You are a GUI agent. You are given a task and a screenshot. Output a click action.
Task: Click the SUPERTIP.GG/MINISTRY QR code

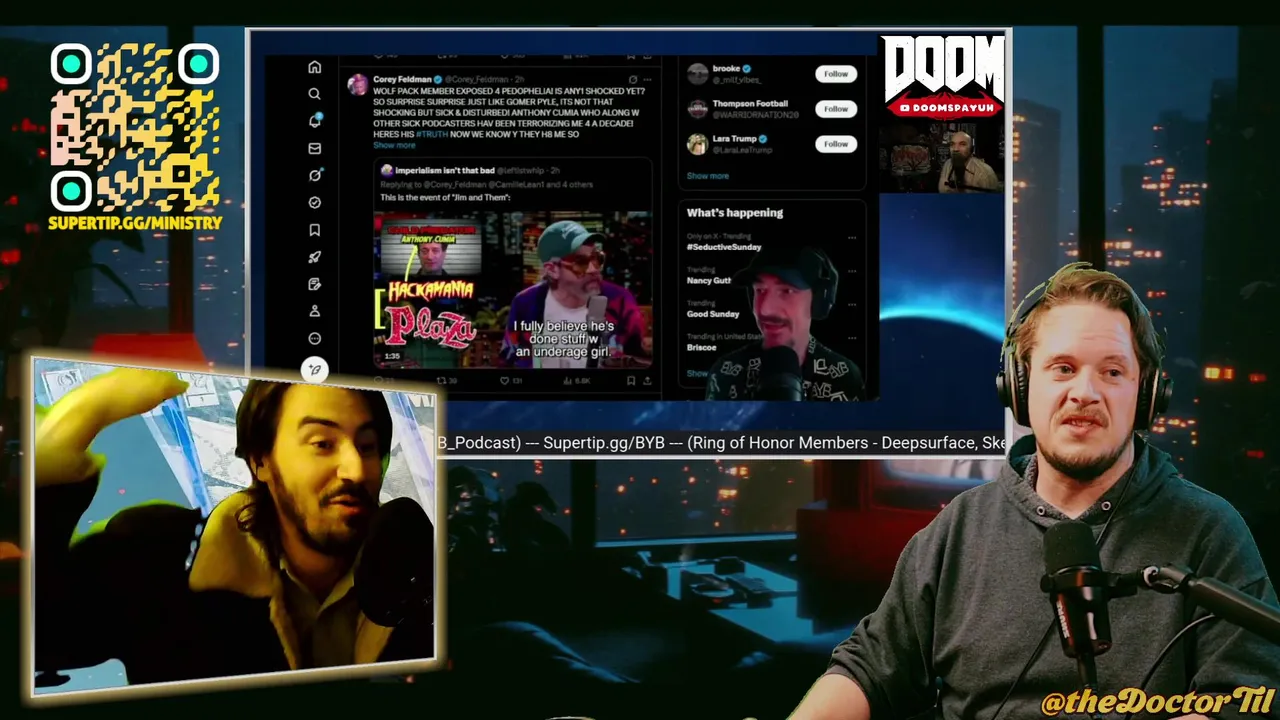click(x=135, y=128)
